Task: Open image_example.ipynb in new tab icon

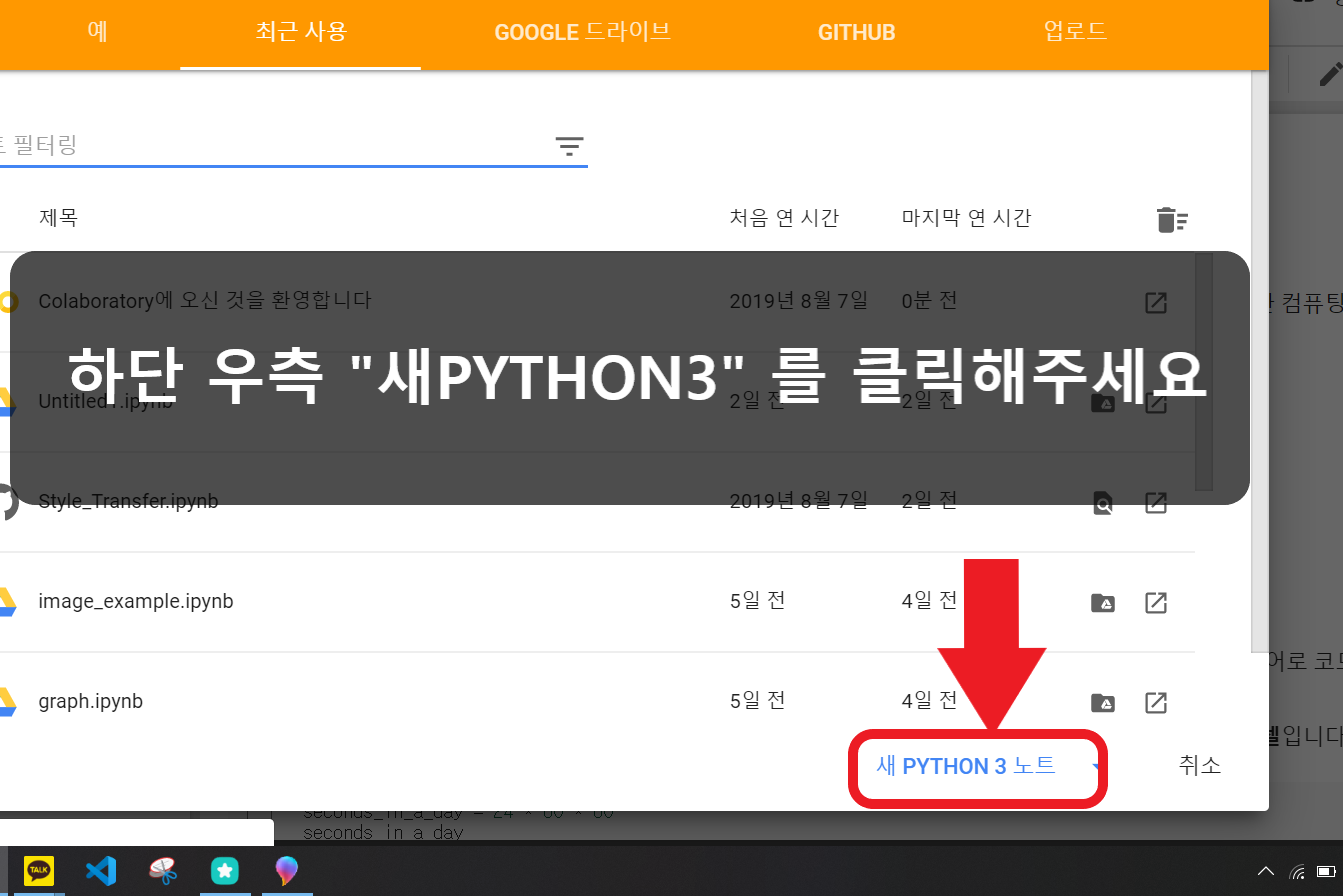Action: [x=1155, y=603]
